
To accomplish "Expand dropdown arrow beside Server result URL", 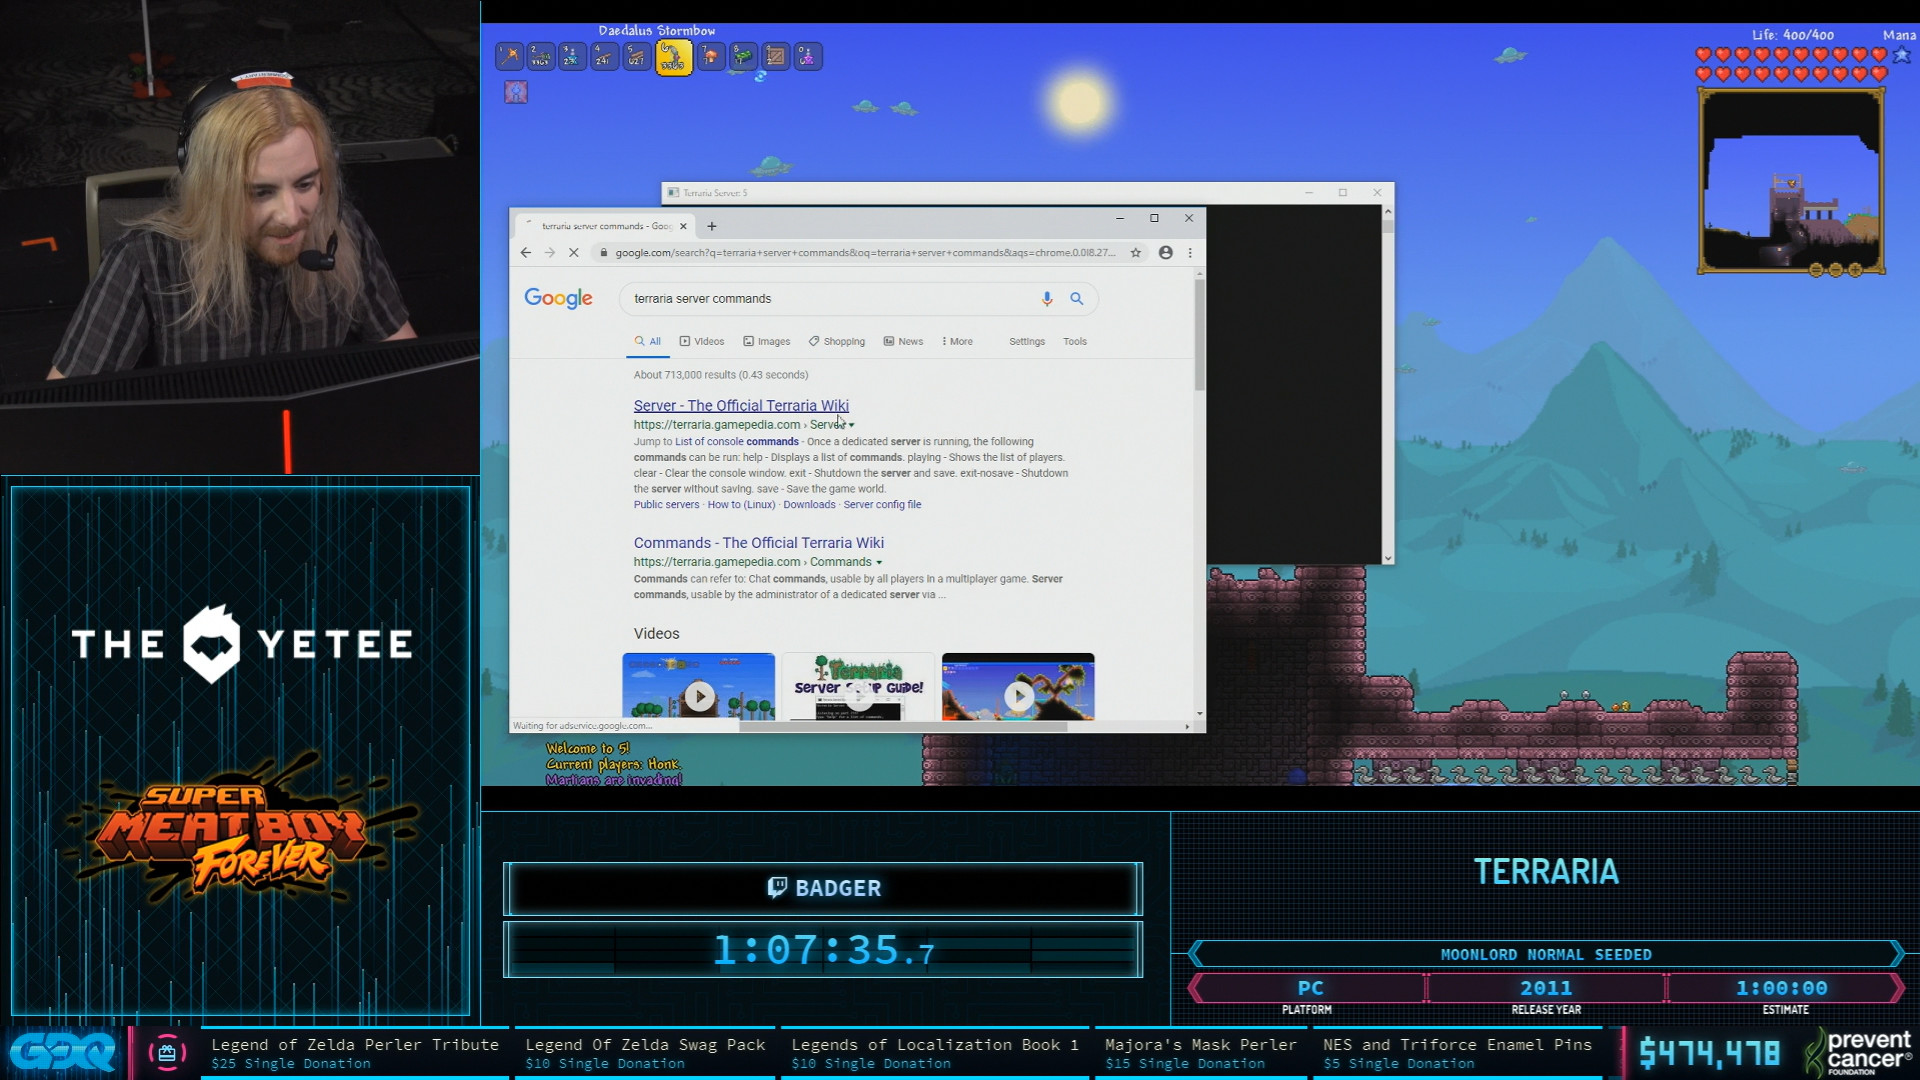I will [x=852, y=426].
